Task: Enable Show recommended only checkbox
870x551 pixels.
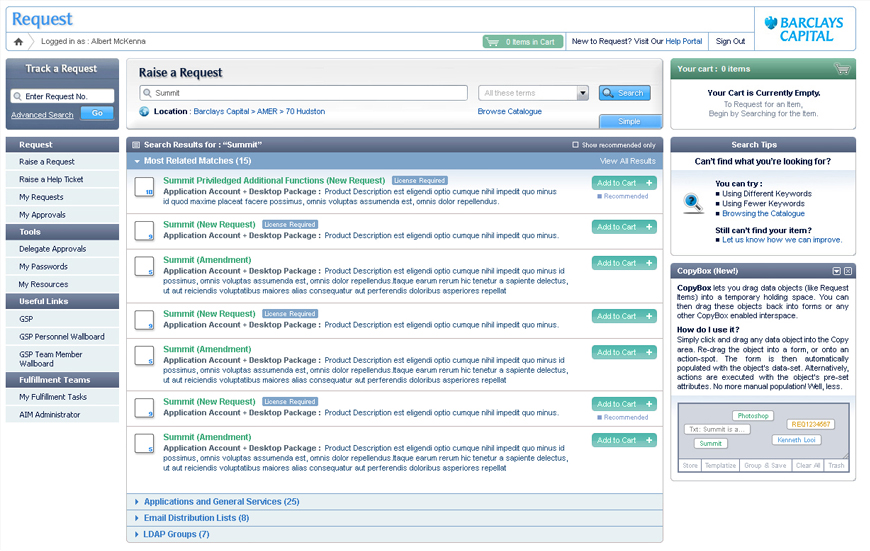Action: (x=575, y=145)
